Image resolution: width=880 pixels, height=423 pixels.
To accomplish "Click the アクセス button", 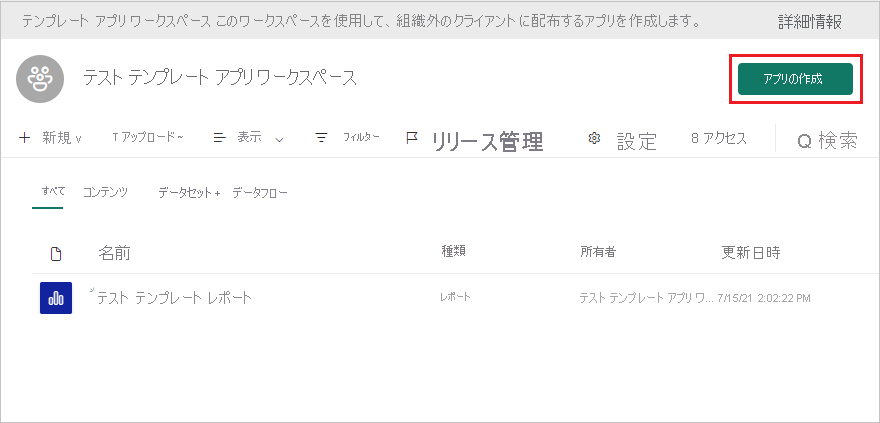I will pyautogui.click(x=719, y=138).
